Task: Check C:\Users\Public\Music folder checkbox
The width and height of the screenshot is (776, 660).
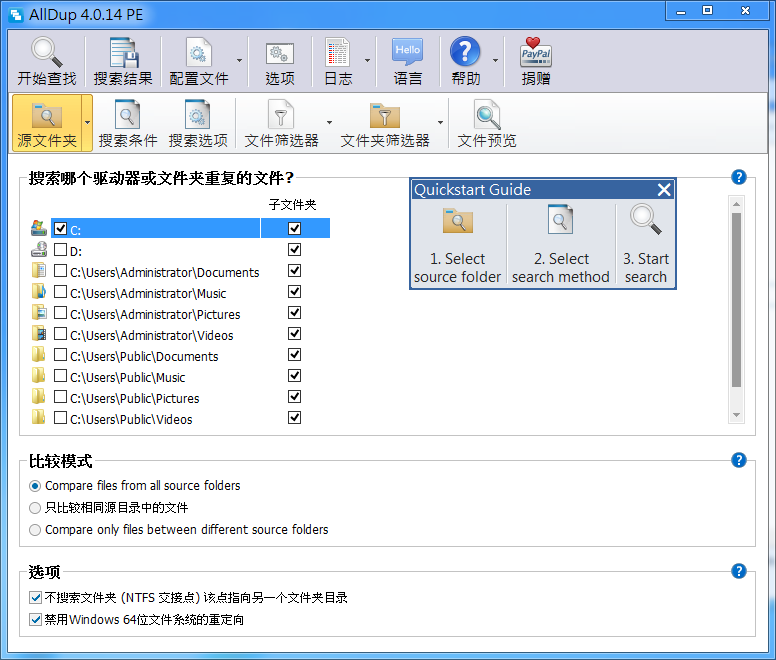Action: pyautogui.click(x=60, y=376)
